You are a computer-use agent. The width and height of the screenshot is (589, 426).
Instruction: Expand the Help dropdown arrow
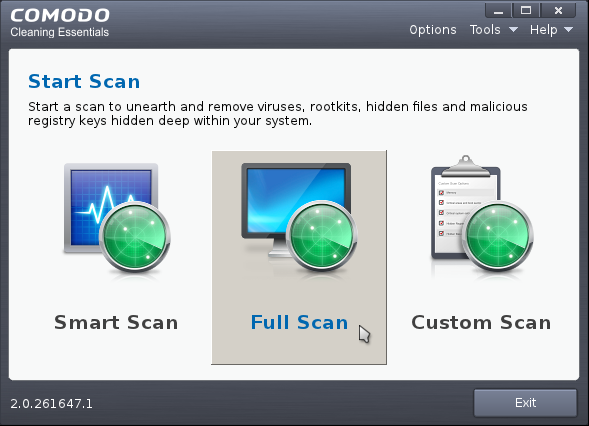tap(568, 30)
